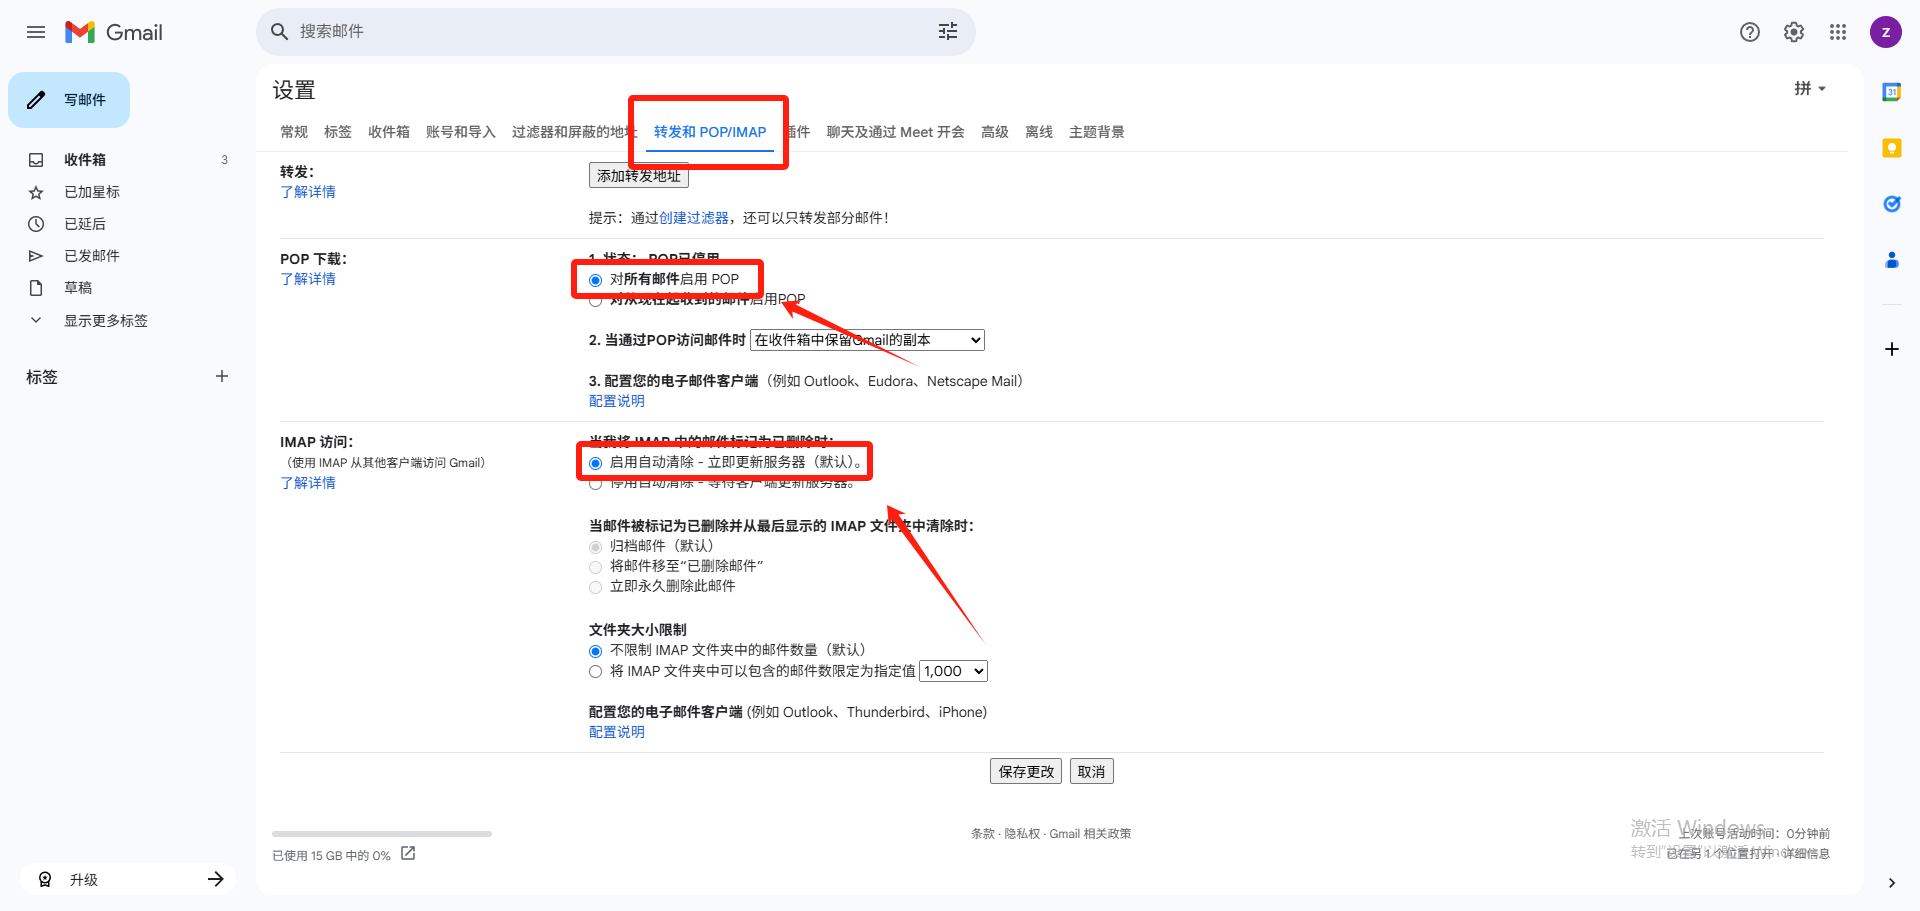
Task: Select '对所有邮件启用 POP' radio button
Action: [596, 280]
